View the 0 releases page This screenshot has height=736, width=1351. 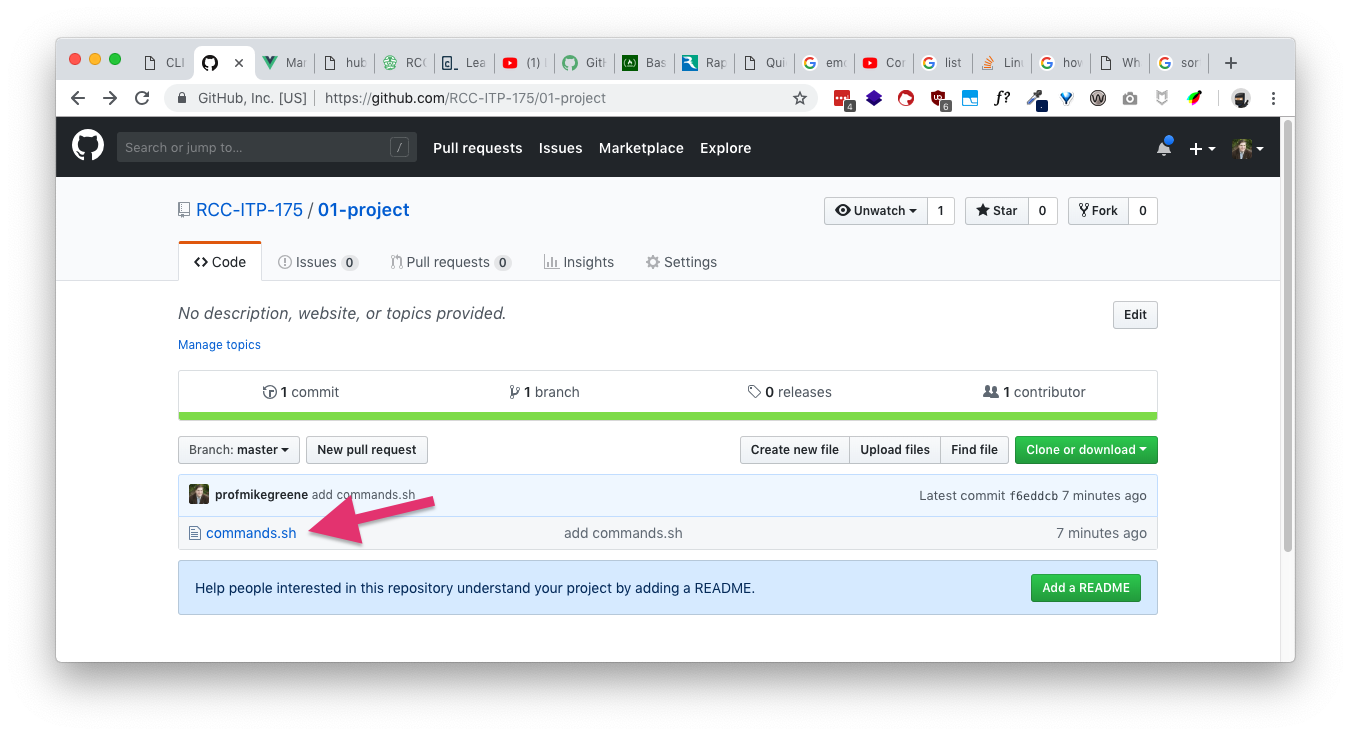[x=789, y=392]
